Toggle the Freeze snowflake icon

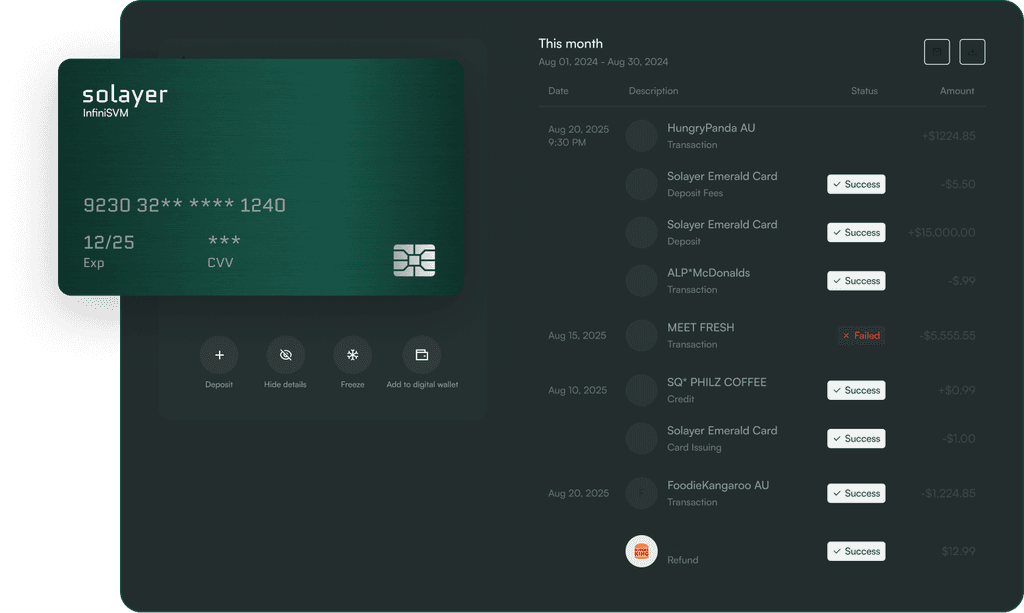[353, 354]
